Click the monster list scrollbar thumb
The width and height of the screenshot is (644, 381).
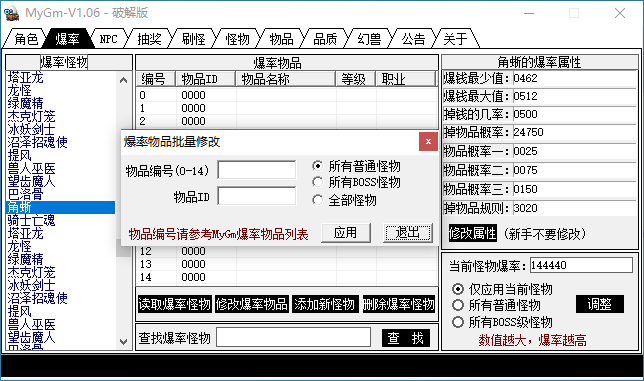coord(123,248)
